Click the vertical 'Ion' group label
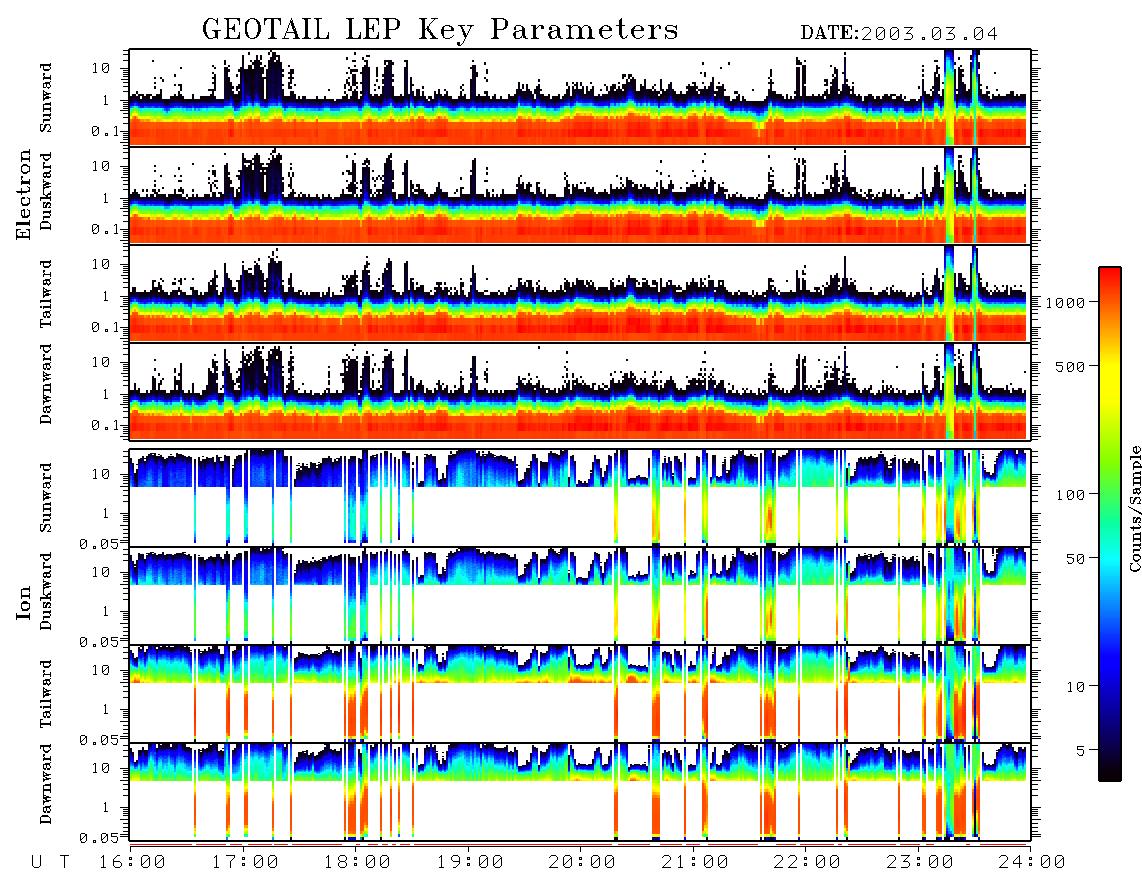This screenshot has width=1142, height=880. tap(24, 602)
